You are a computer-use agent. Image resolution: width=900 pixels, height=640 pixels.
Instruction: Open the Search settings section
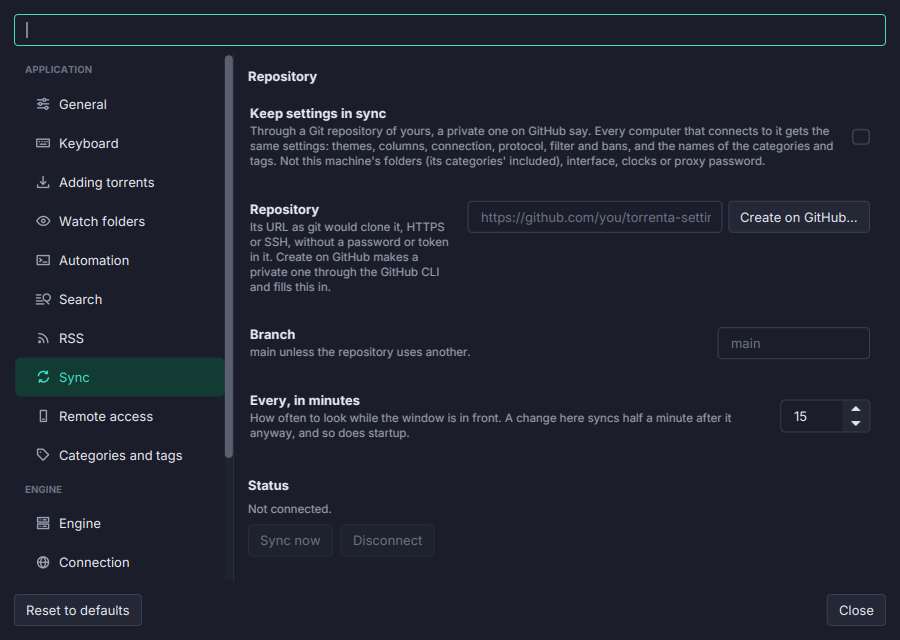pyautogui.click(x=119, y=299)
